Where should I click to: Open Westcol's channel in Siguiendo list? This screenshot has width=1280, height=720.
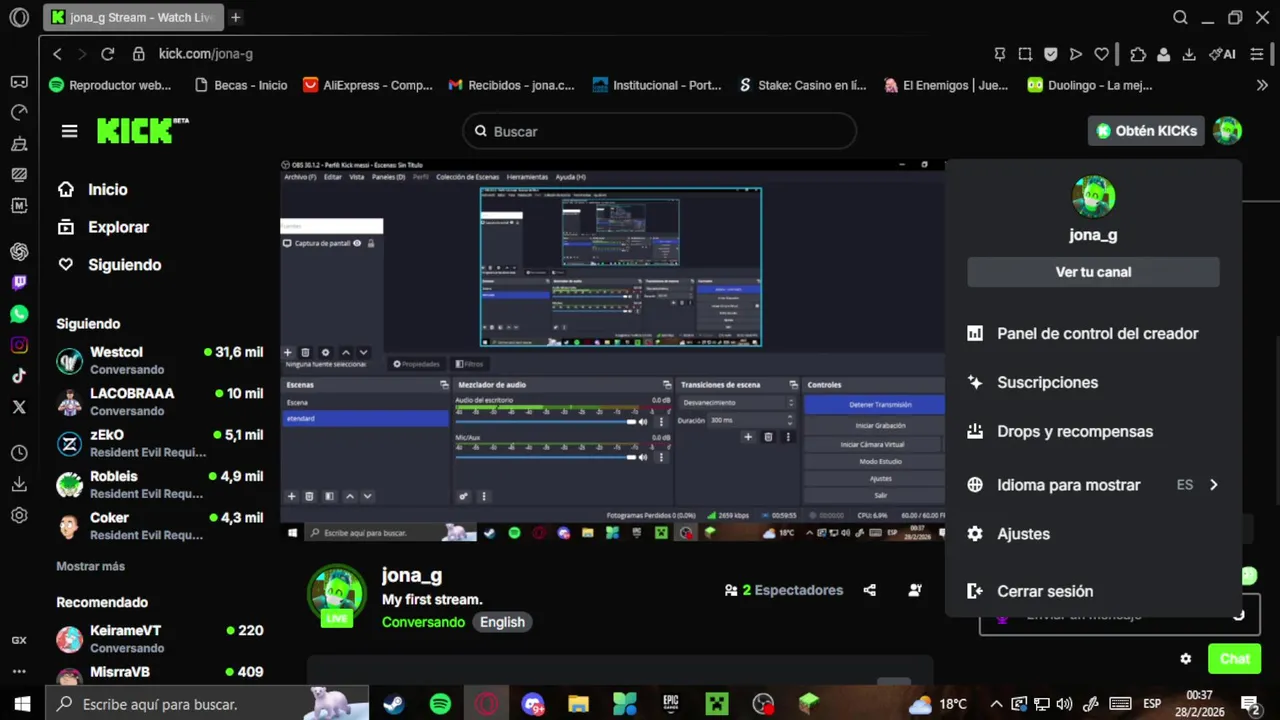[x=160, y=360]
